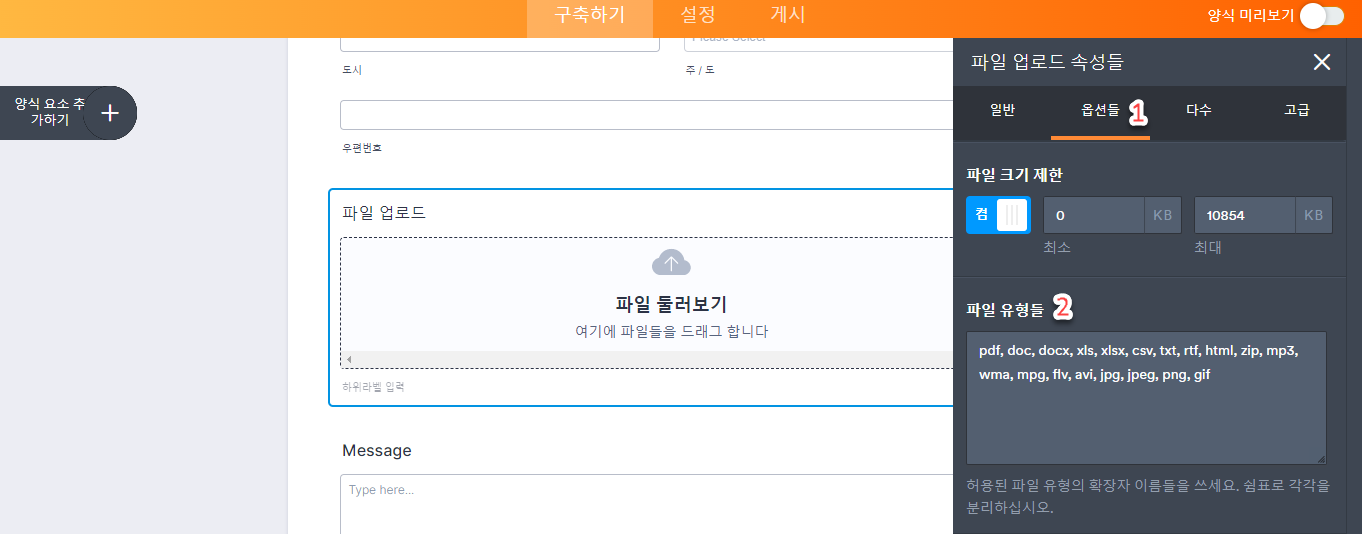The image size is (1362, 534).
Task: Open the 다수 properties tab
Action: tap(1199, 110)
